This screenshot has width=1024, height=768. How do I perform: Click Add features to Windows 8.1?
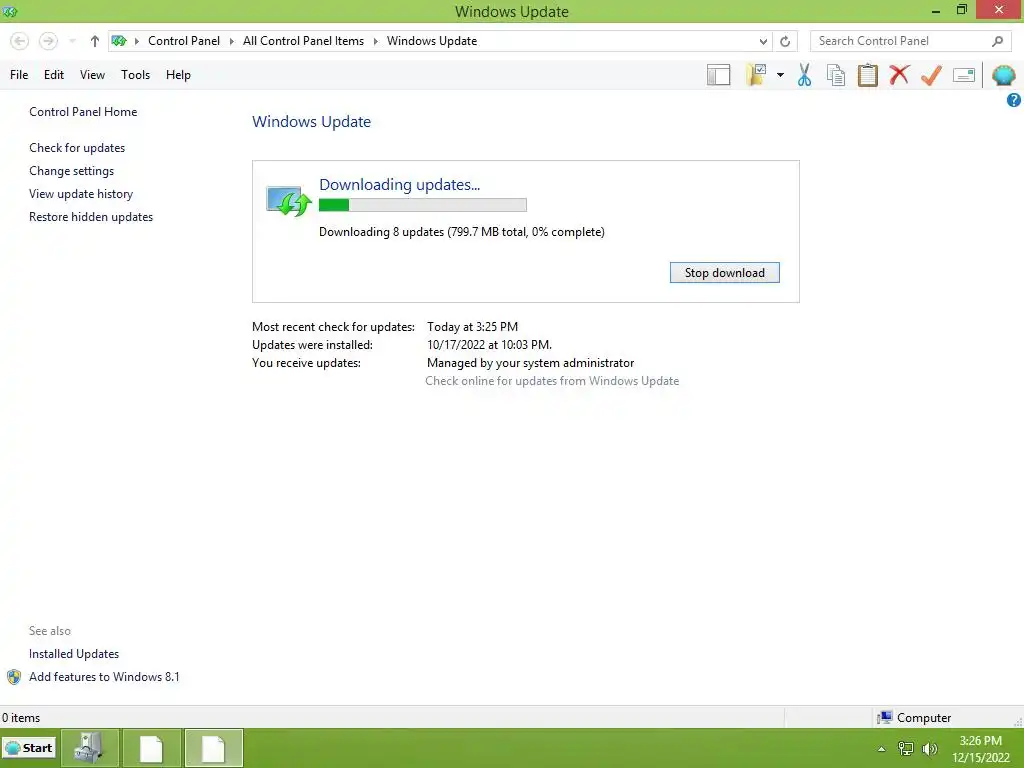[104, 677]
